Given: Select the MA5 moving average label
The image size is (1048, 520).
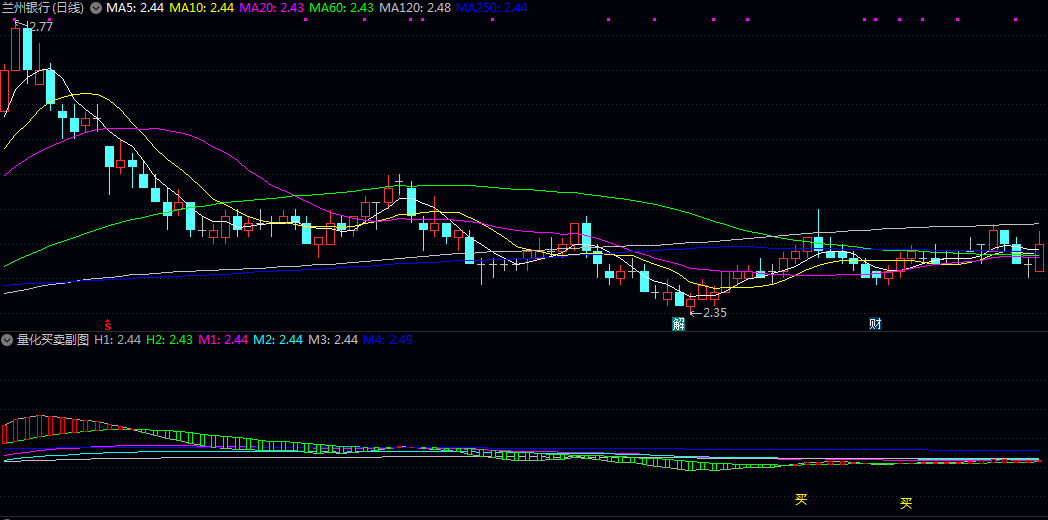Looking at the screenshot, I should [x=135, y=8].
